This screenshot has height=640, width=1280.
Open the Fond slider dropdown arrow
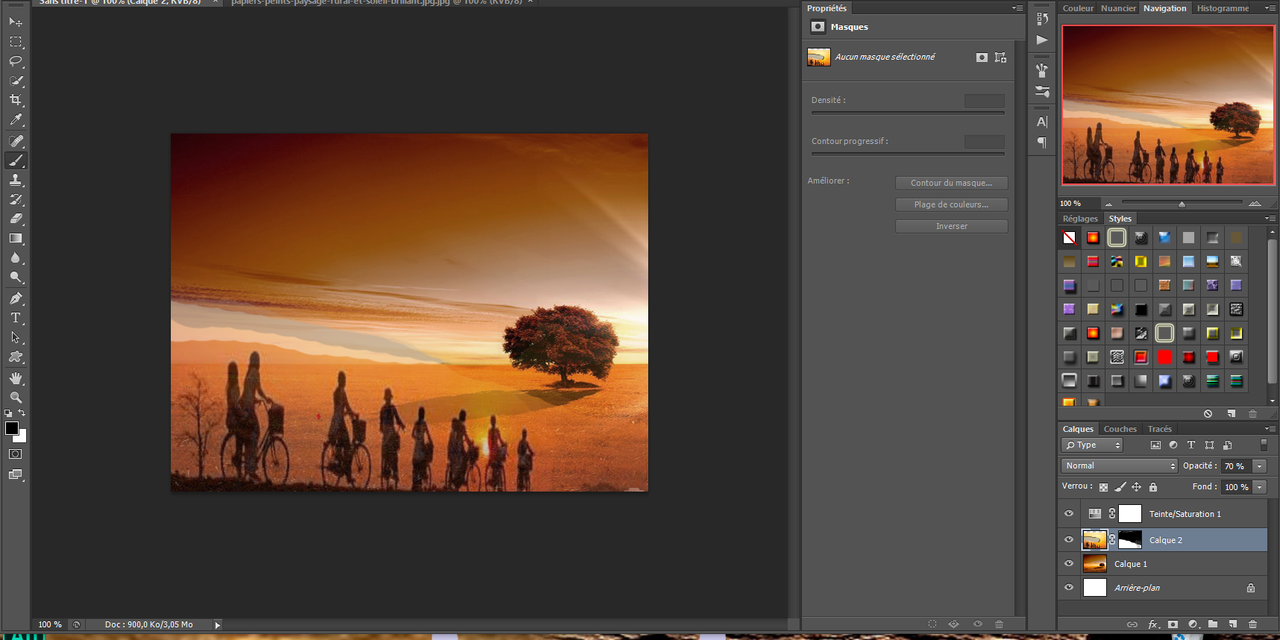(1260, 487)
